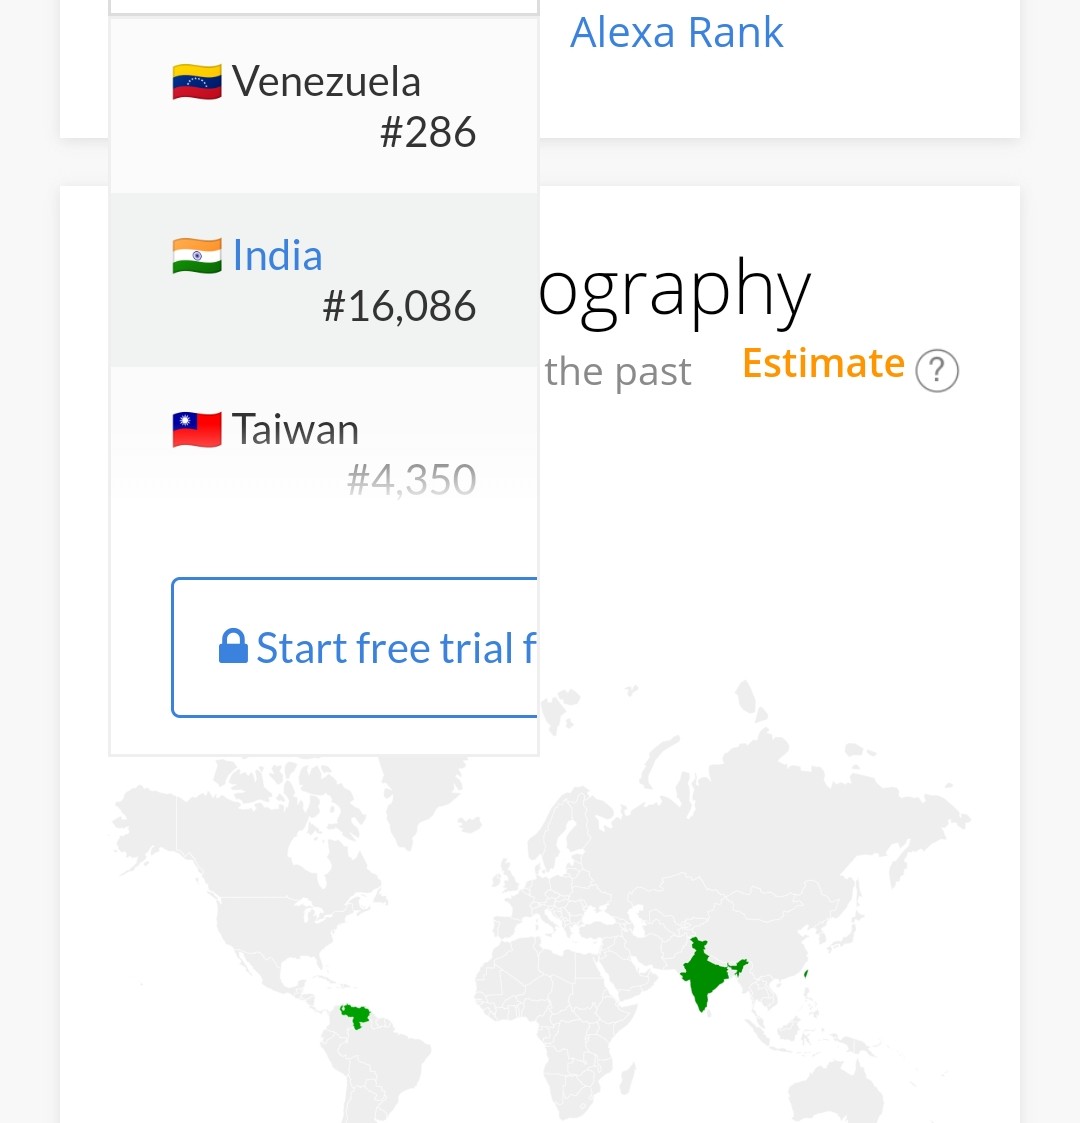Screen dimensions: 1080x1123
Task: Click Greenland on the world map
Action: [x=423, y=795]
